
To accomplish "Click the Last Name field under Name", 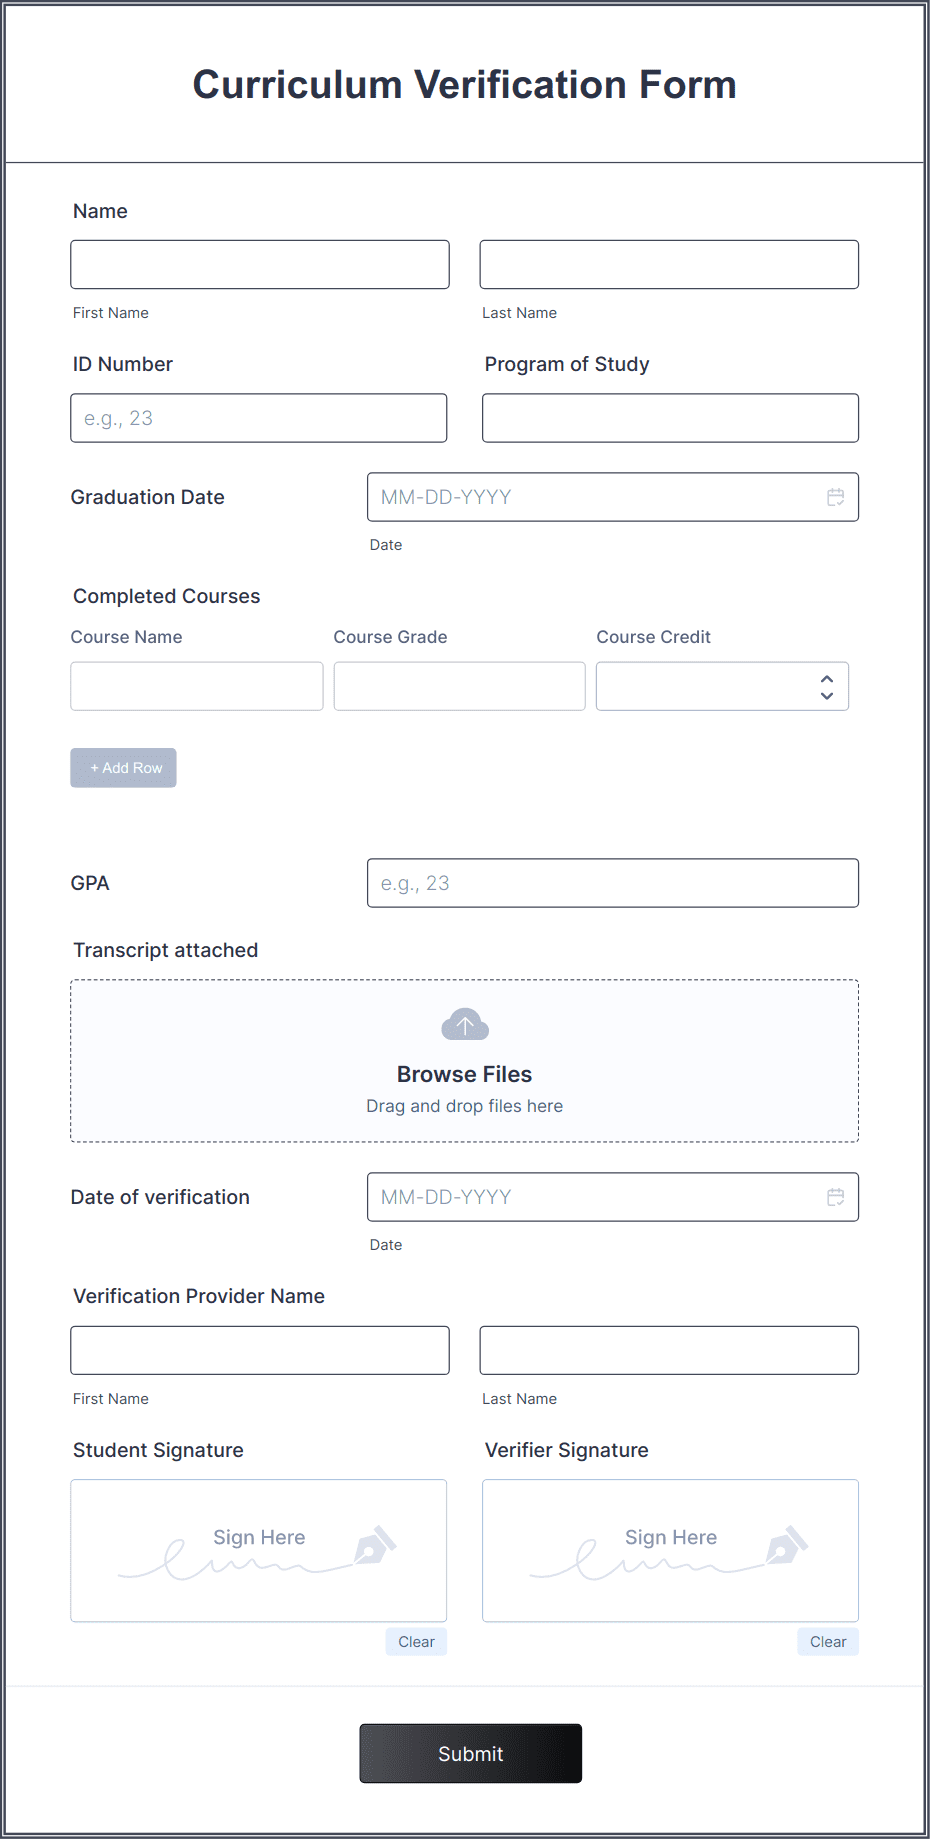I will click(x=668, y=264).
